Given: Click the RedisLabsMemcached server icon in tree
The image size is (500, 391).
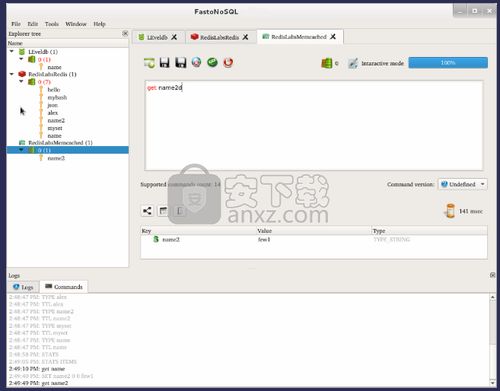Looking at the screenshot, I should [22, 143].
